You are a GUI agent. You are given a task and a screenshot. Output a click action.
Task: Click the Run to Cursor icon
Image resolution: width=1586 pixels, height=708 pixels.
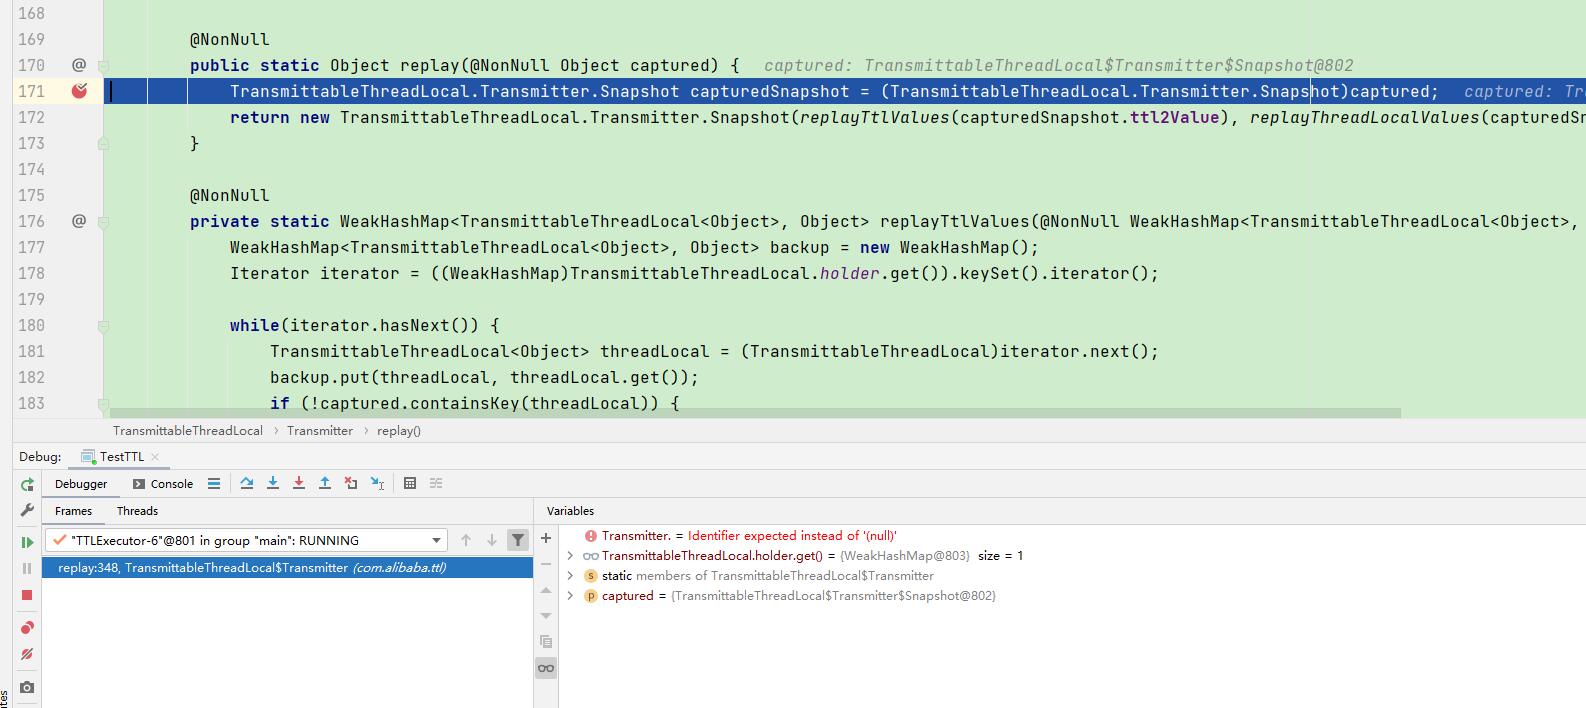pos(377,483)
